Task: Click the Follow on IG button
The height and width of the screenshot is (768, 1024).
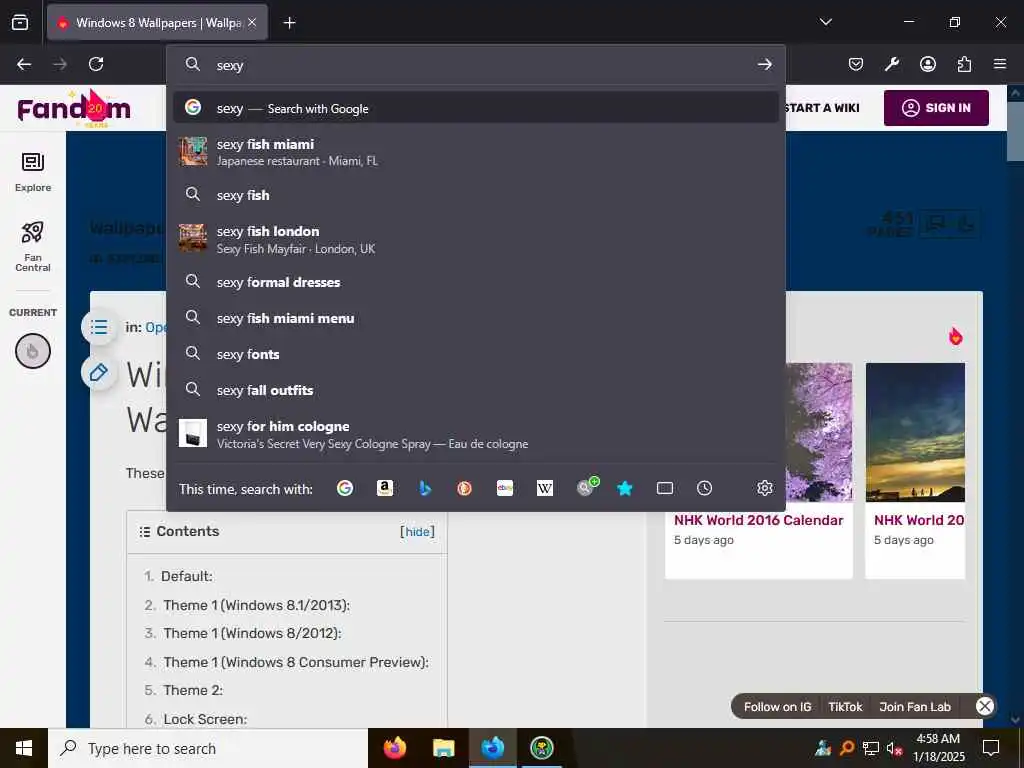Action: tap(777, 707)
